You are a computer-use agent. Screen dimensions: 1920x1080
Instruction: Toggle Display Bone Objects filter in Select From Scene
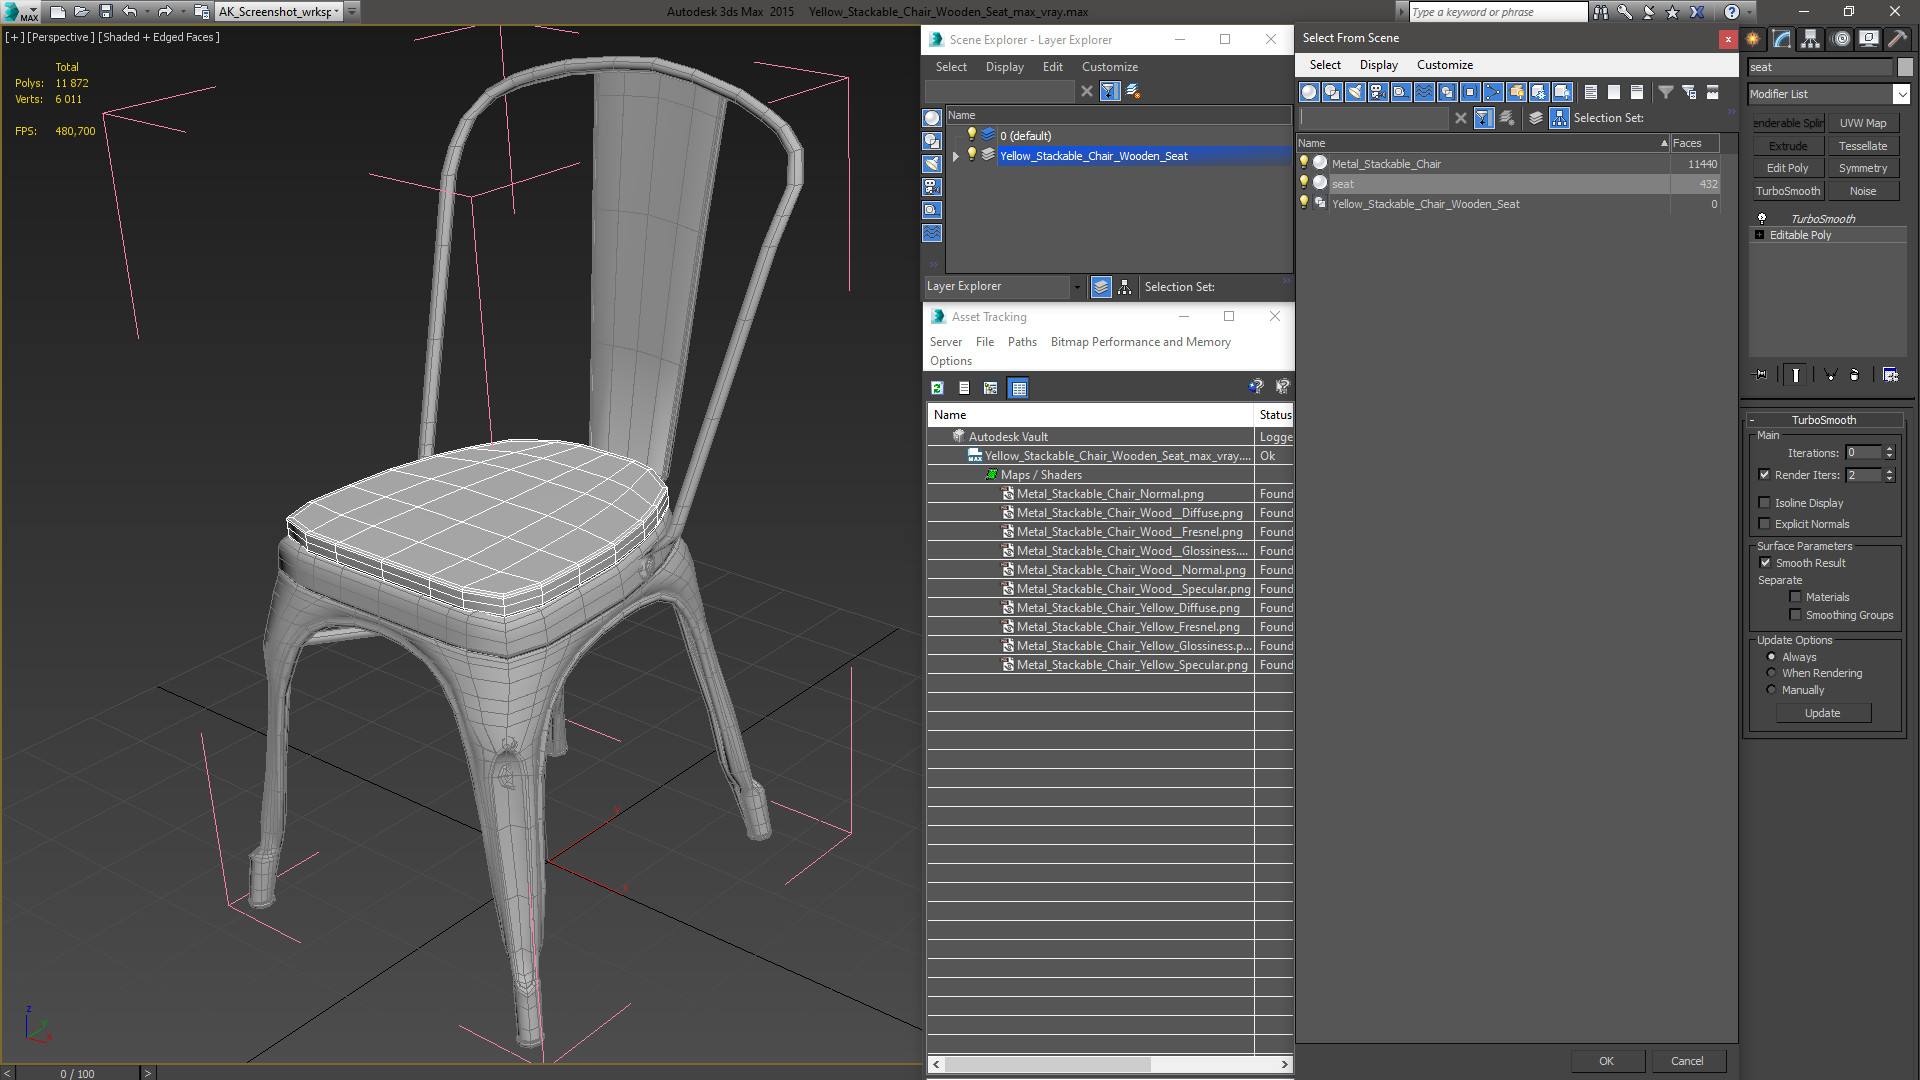pyautogui.click(x=1493, y=92)
